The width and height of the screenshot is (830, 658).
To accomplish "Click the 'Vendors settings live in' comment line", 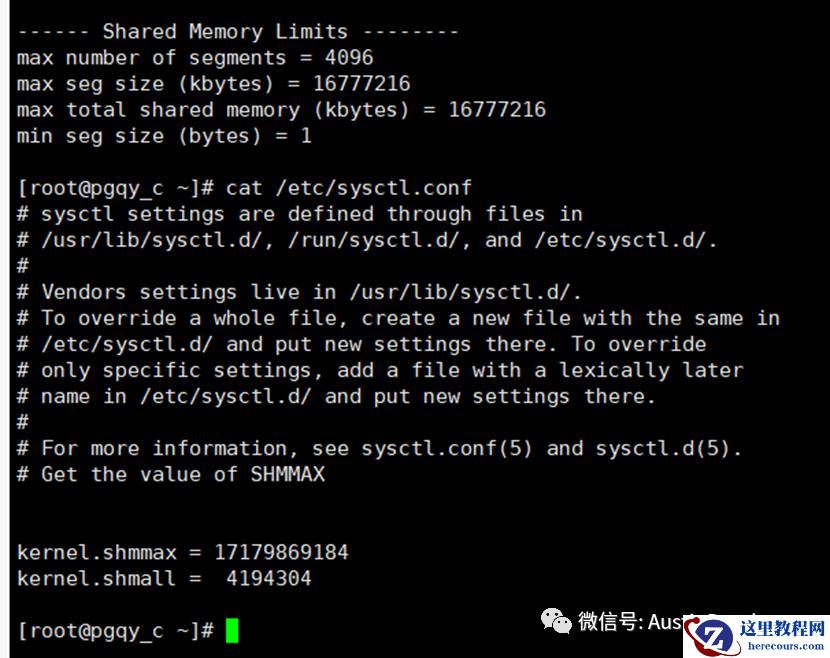I will (299, 292).
